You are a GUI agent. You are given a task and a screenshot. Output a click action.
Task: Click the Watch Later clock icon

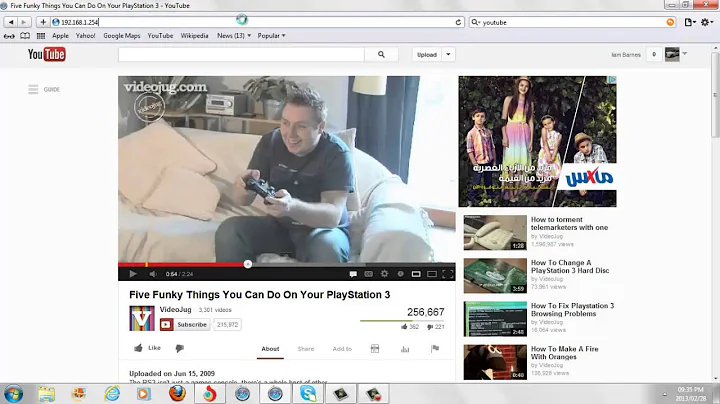point(400,274)
